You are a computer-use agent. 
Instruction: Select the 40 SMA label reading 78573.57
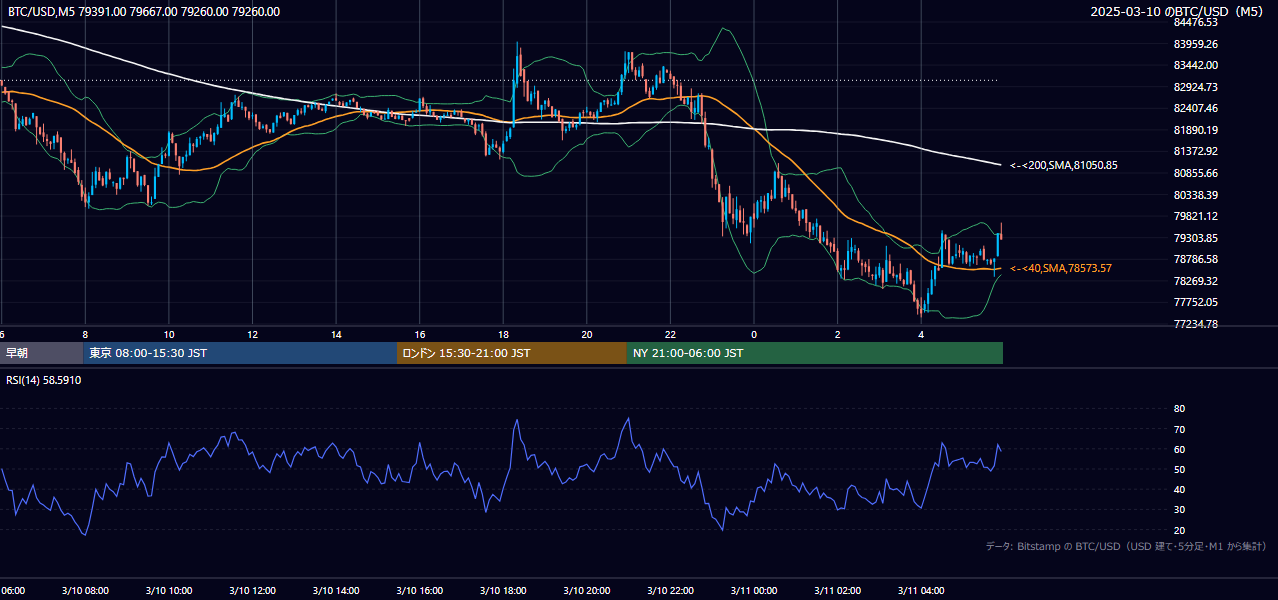coord(1061,268)
